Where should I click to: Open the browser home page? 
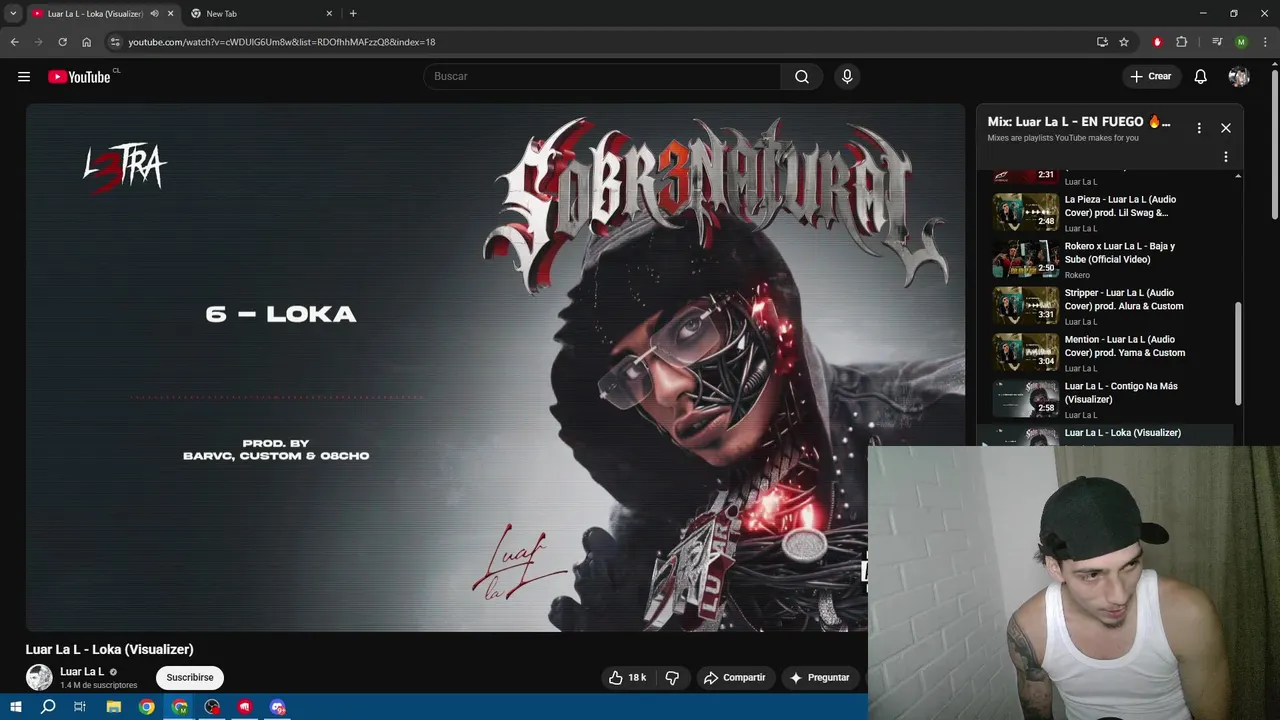pos(87,42)
